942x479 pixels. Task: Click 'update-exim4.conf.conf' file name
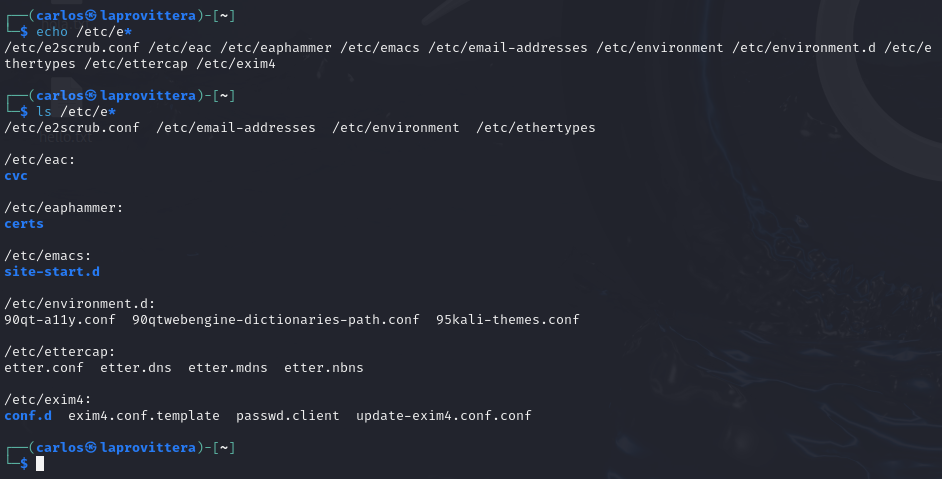point(443,416)
